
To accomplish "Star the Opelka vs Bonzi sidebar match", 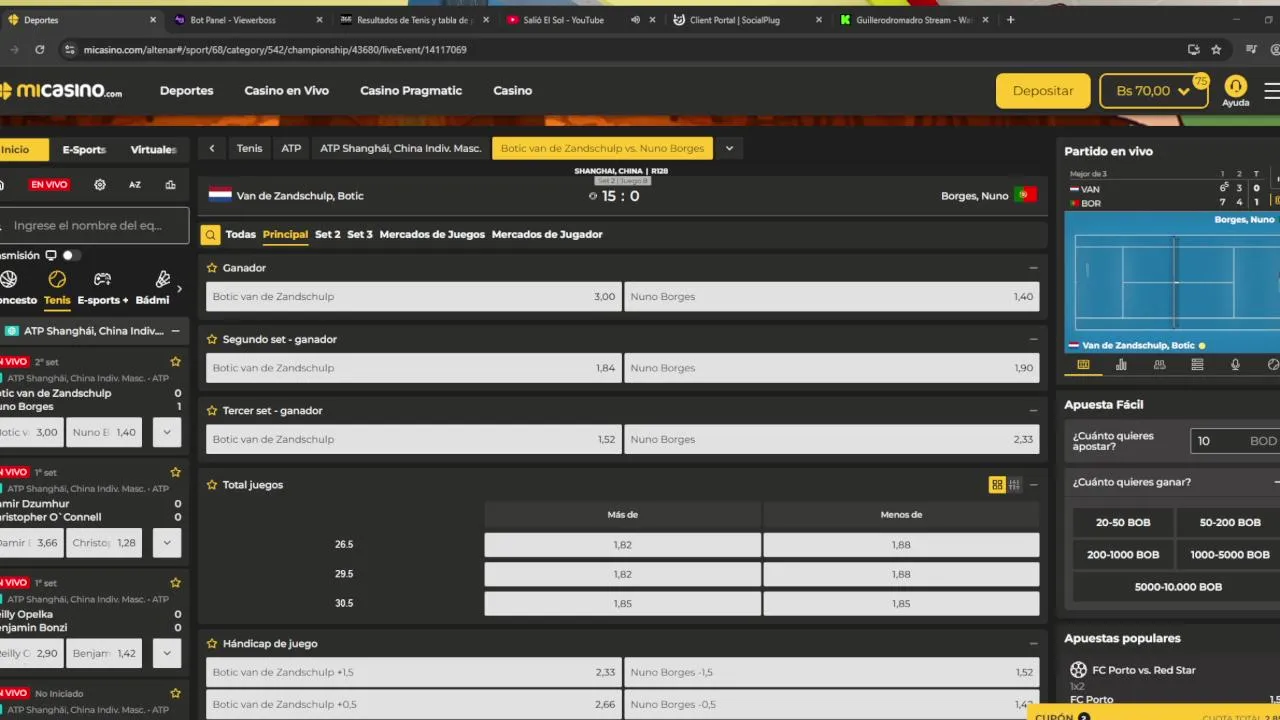I will point(175,583).
